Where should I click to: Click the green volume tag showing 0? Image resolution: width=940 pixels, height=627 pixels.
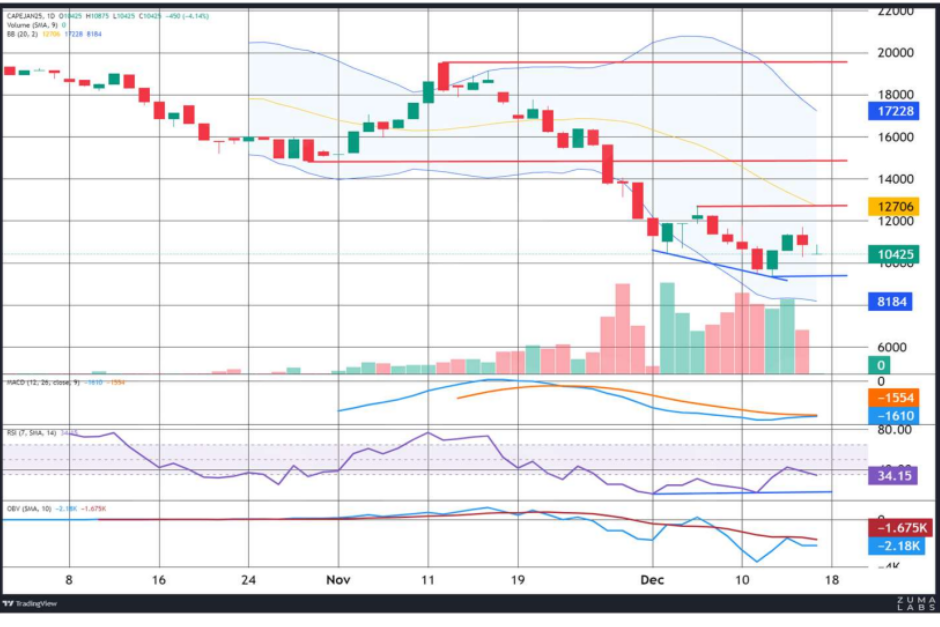[879, 365]
